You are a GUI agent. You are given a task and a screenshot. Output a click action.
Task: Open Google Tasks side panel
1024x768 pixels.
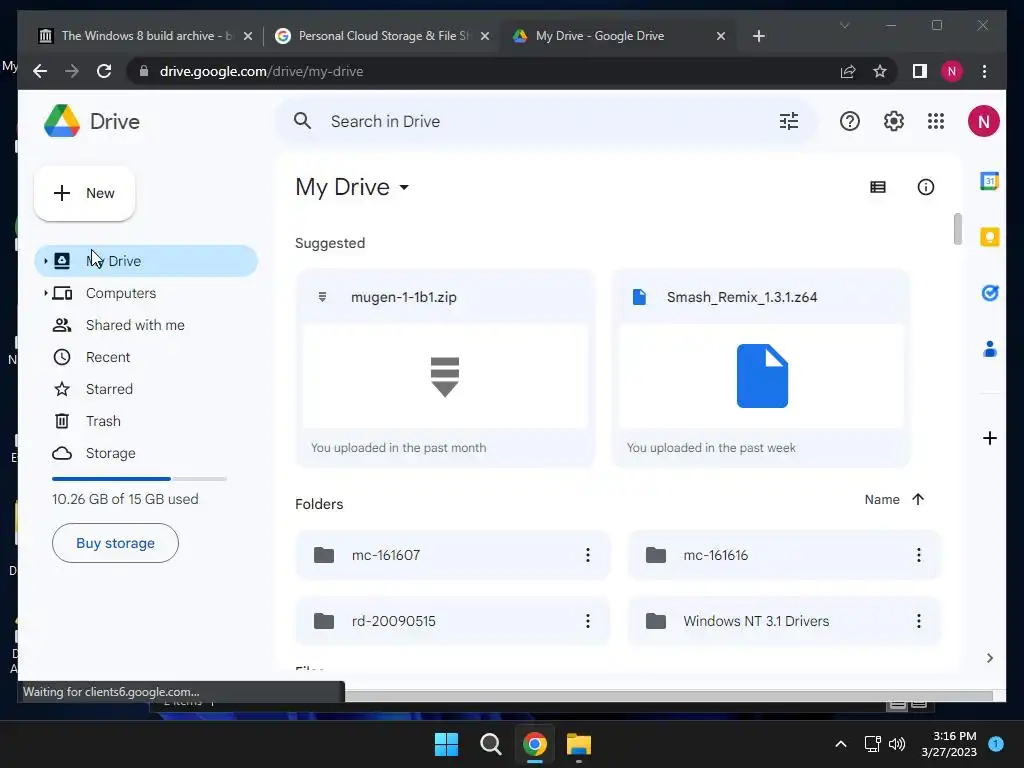coord(989,293)
